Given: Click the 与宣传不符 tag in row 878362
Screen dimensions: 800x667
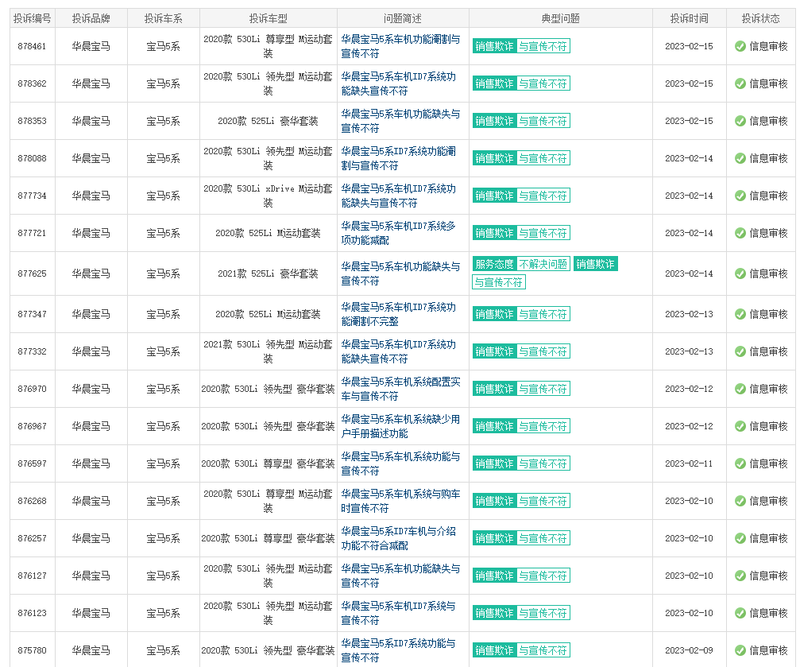Looking at the screenshot, I should 543,84.
